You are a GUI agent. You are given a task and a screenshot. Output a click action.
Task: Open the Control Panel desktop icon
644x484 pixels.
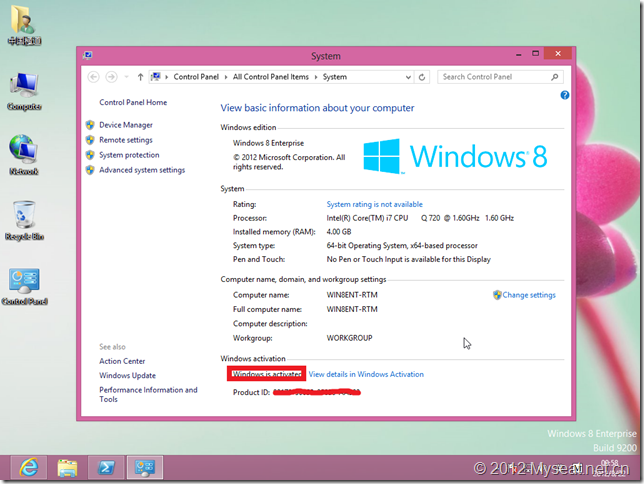pyautogui.click(x=24, y=286)
